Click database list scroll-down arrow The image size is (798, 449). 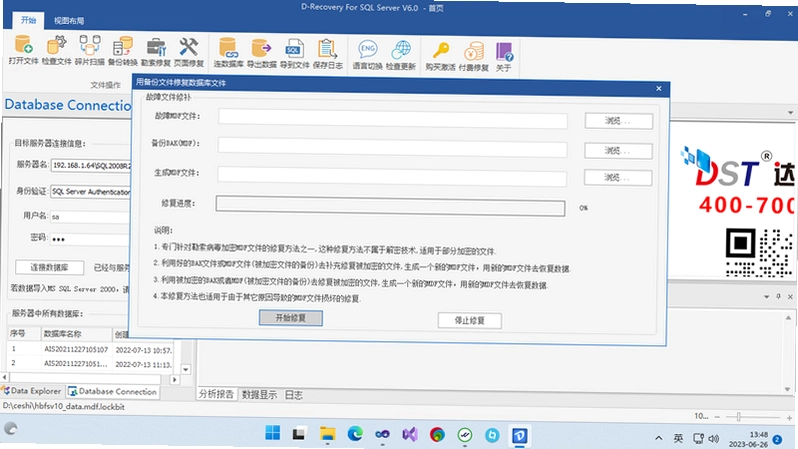(186, 370)
